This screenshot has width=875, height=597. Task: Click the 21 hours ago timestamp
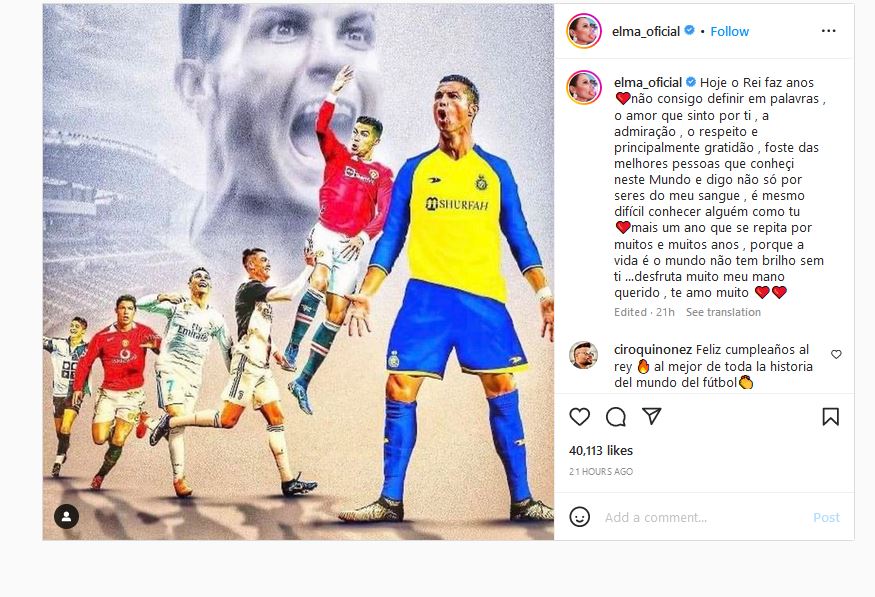click(x=601, y=471)
